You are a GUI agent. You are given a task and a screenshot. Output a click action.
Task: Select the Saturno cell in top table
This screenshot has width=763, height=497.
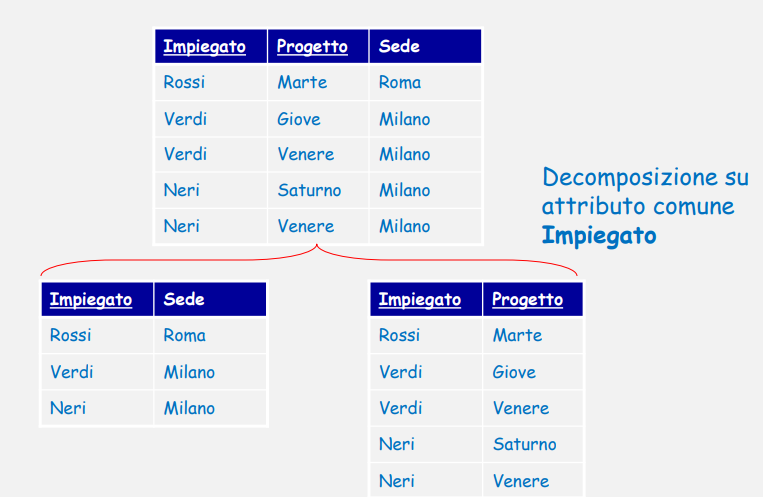pos(318,190)
